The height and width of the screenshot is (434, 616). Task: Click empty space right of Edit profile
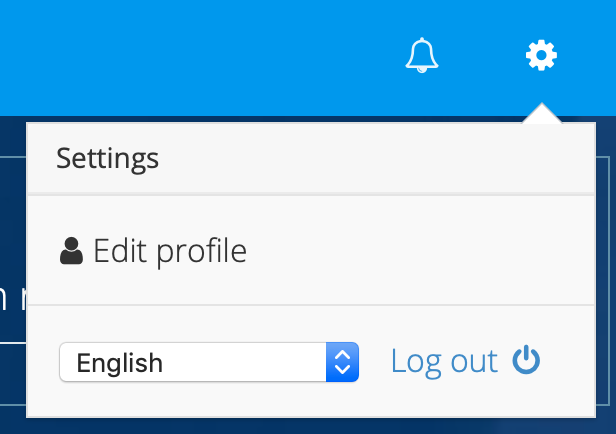[420, 250]
